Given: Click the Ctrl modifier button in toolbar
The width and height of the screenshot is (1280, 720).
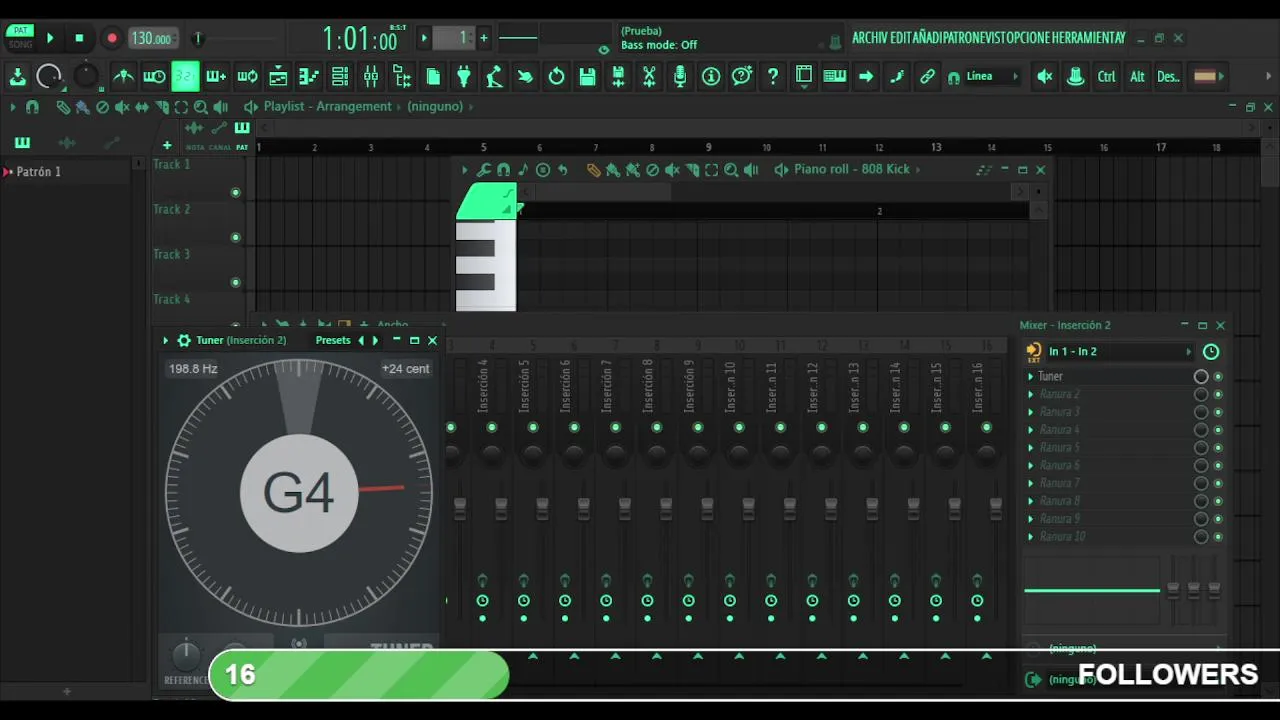Looking at the screenshot, I should [1106, 76].
